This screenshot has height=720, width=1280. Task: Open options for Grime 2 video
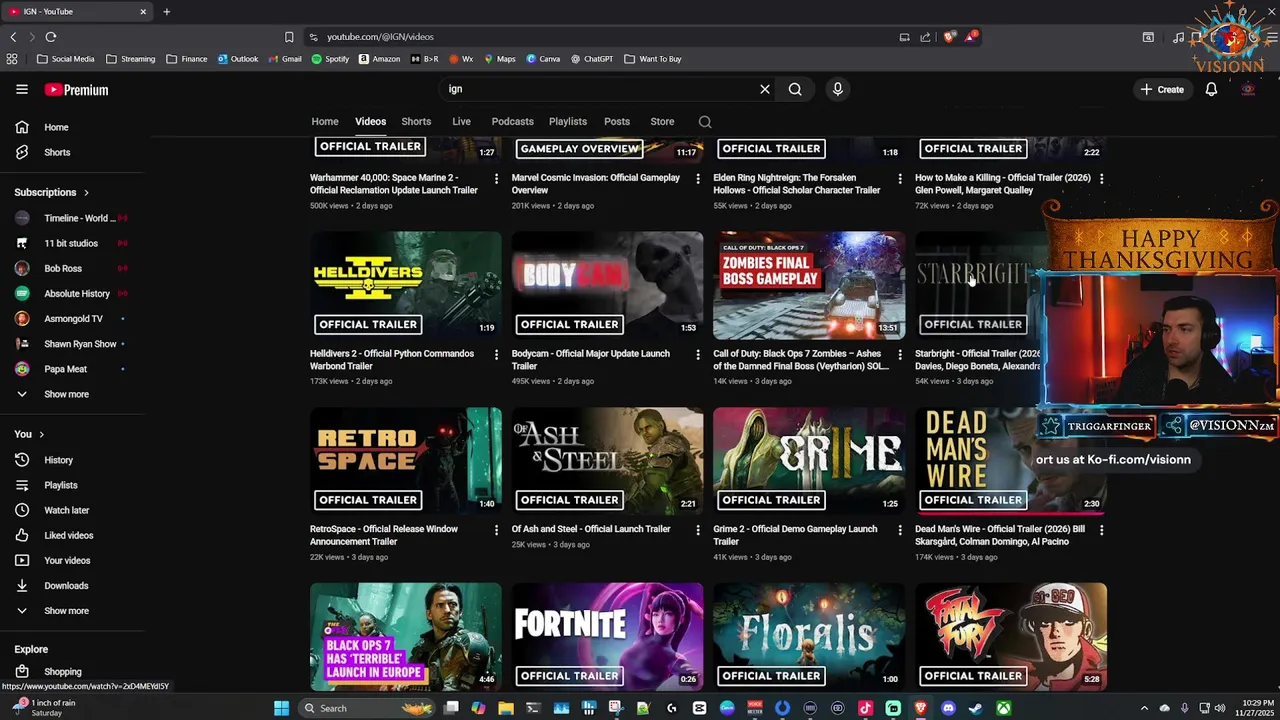[899, 530]
